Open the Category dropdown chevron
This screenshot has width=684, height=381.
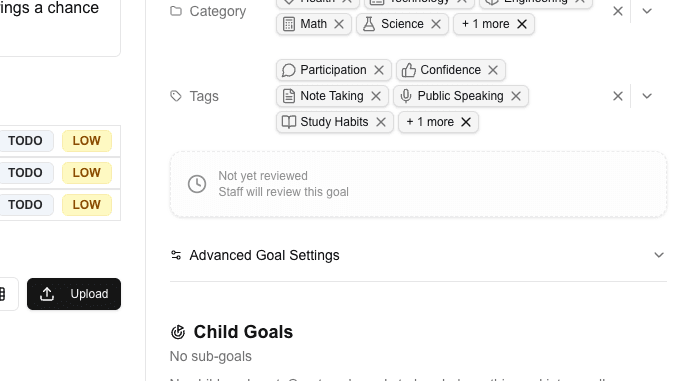[647, 11]
